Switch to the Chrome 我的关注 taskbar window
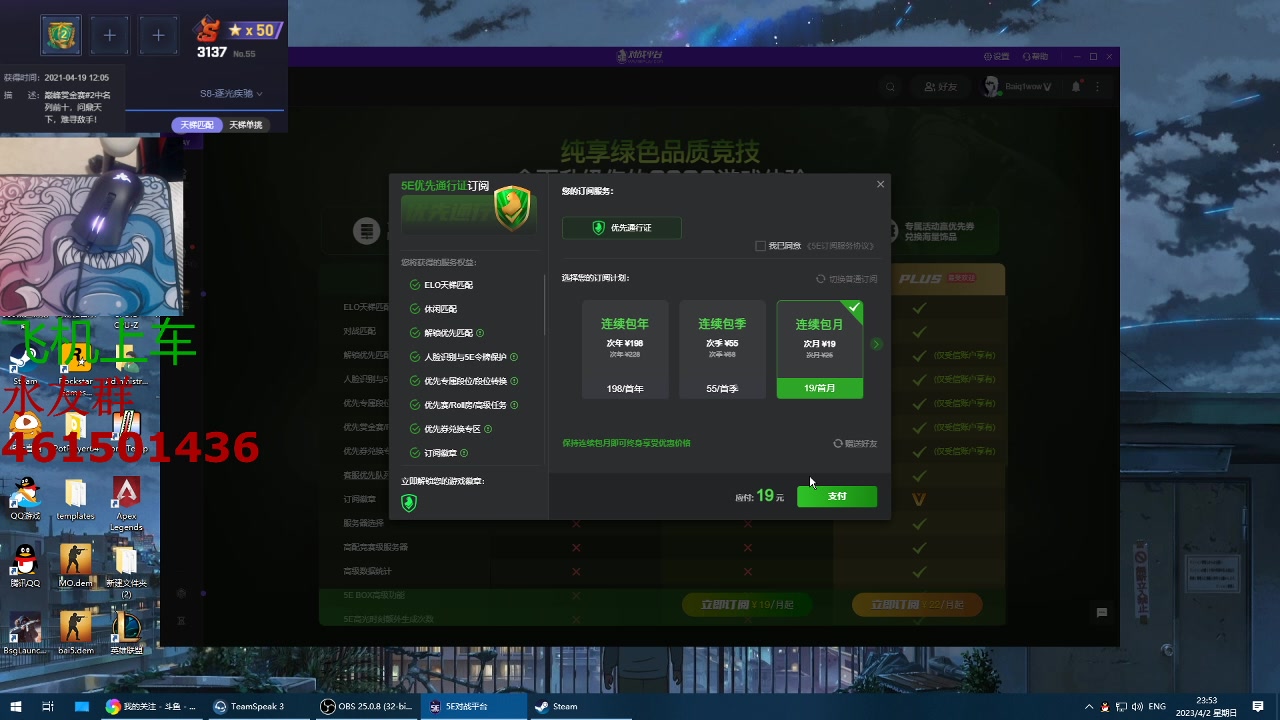 click(x=152, y=706)
